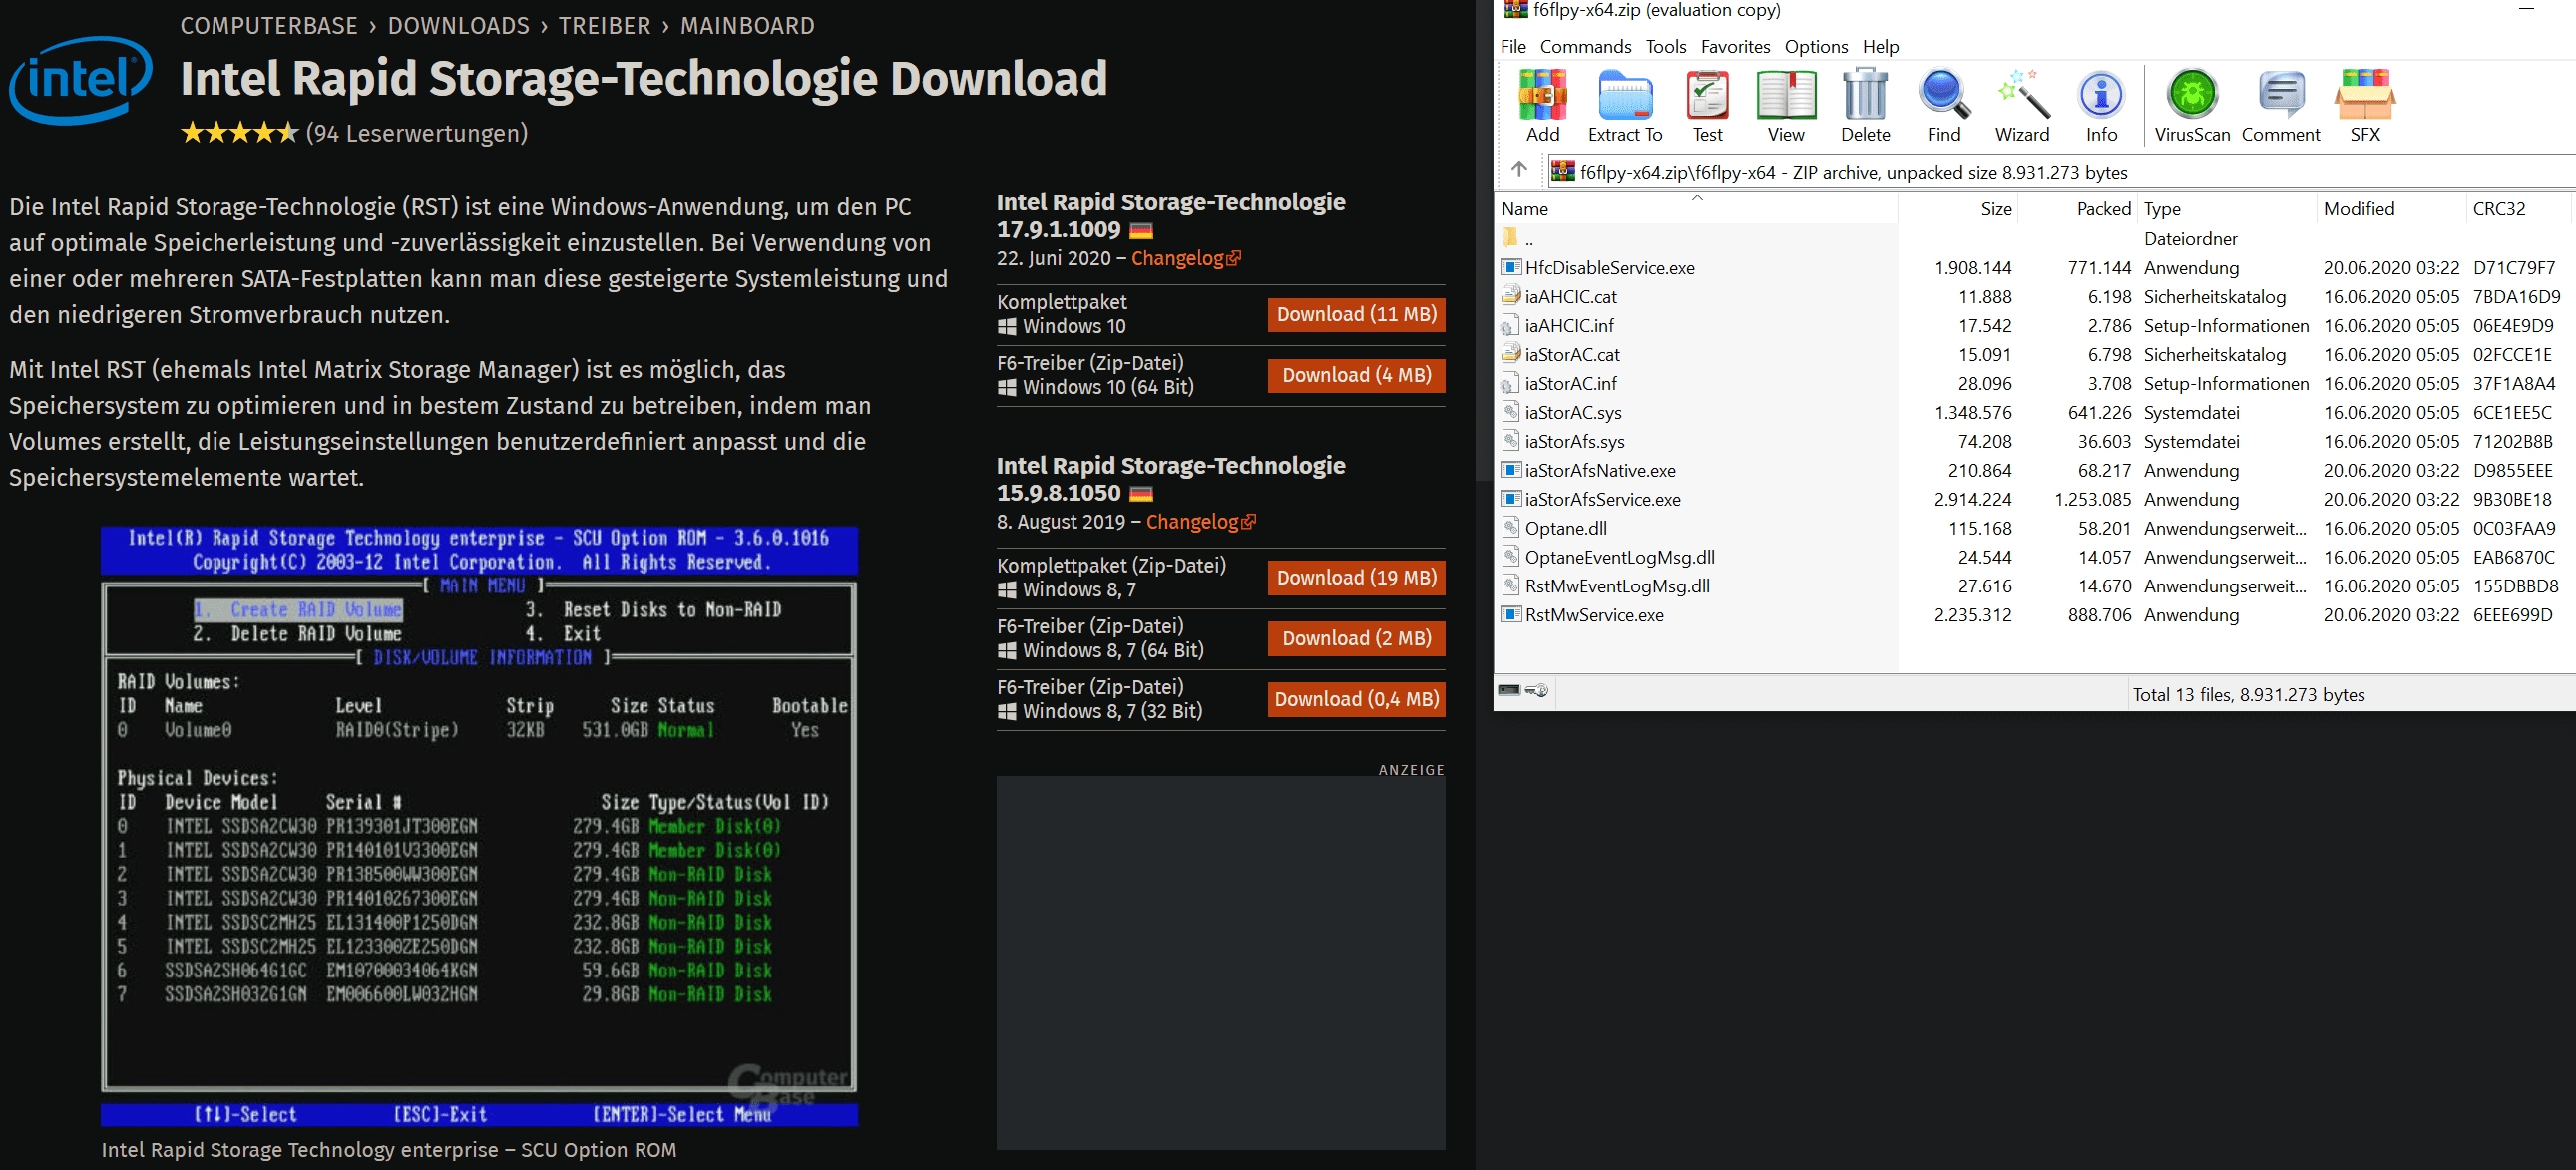The height and width of the screenshot is (1170, 2576).
Task: Launch the Wizard wand tool
Action: [x=2022, y=105]
